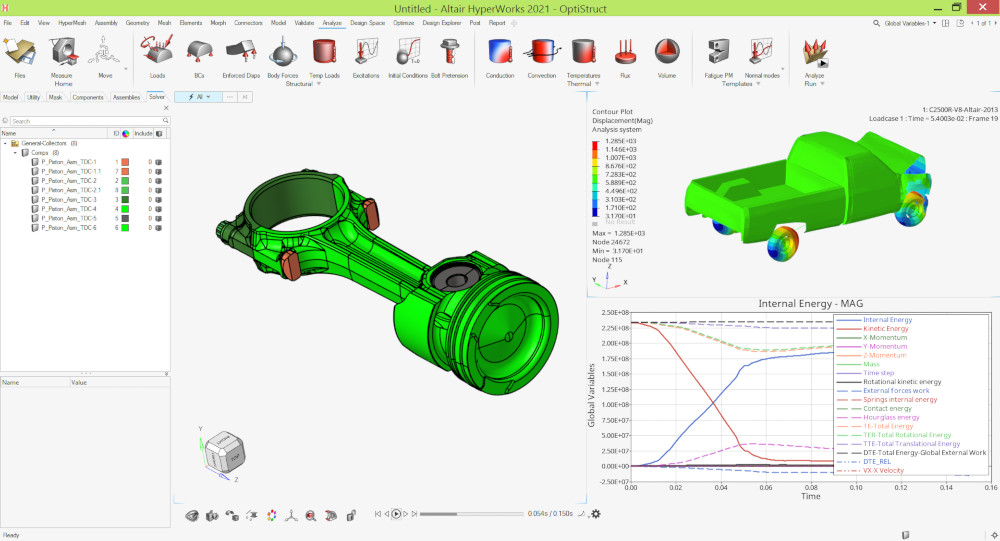Switch to the Model browser tab
This screenshot has width=1000, height=541.
pyautogui.click(x=11, y=98)
